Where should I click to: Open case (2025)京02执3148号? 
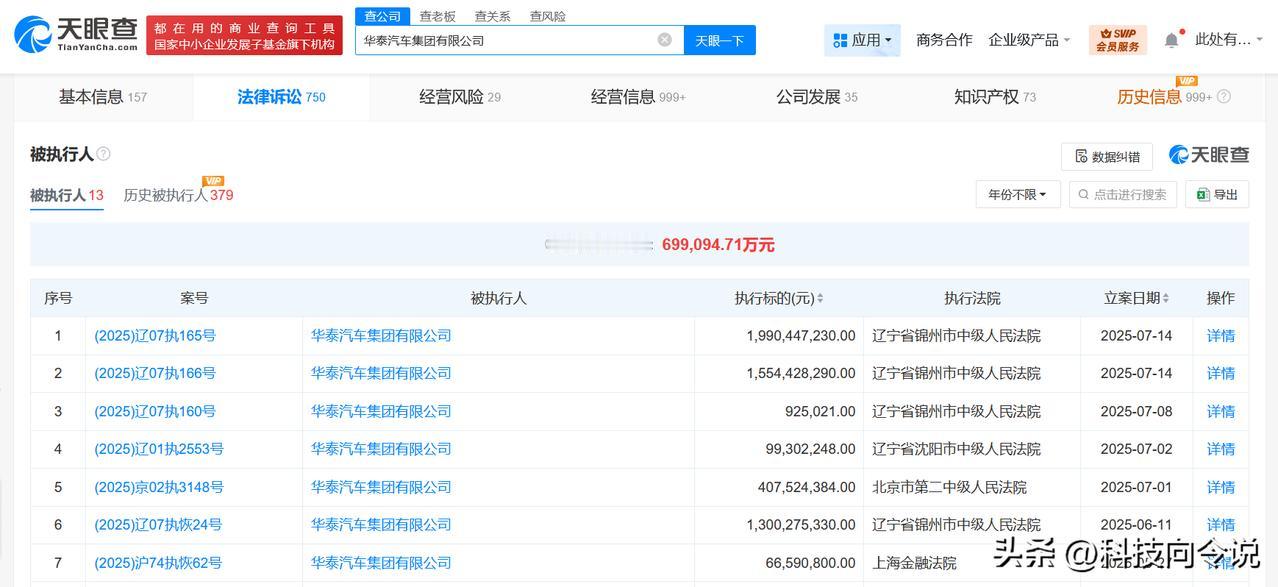click(x=159, y=487)
